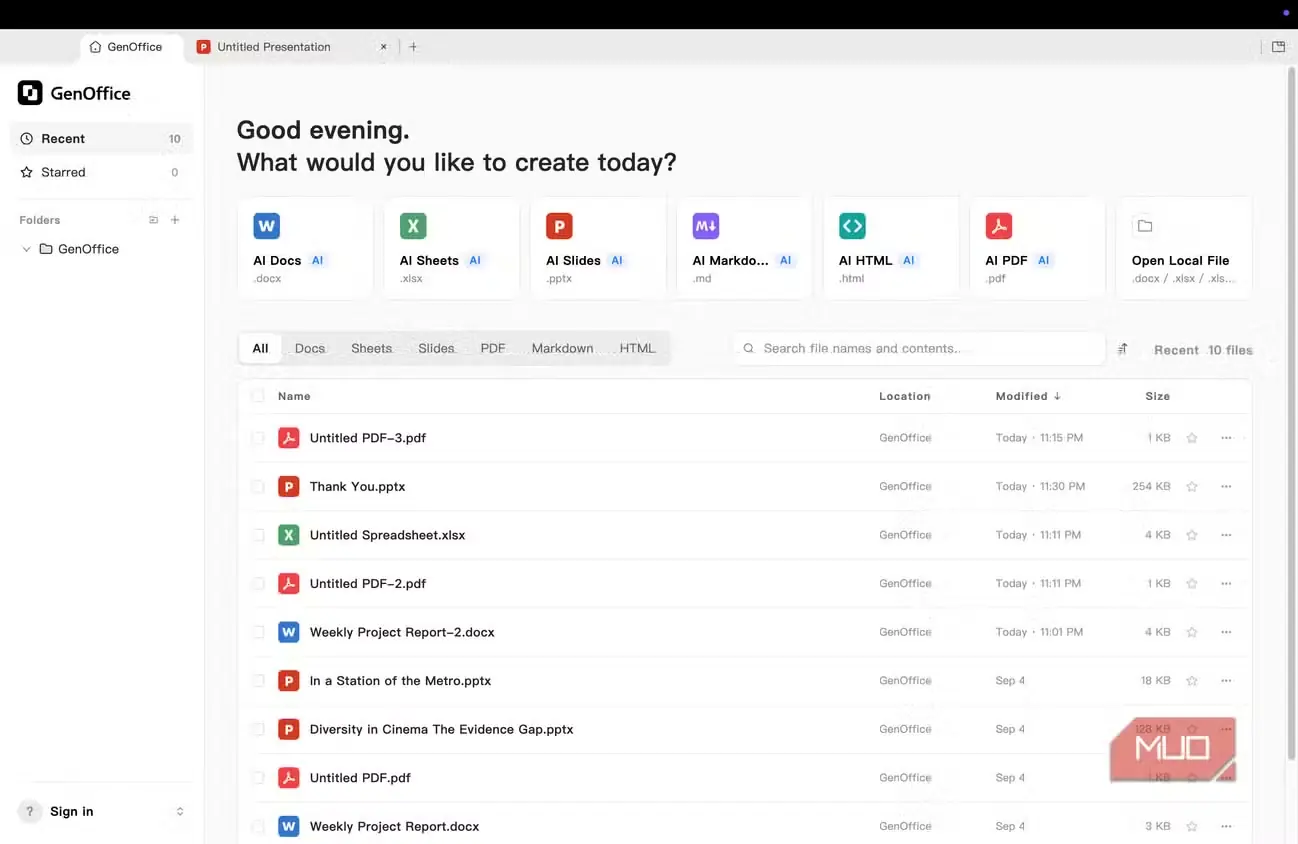Open the AI Sheets .xlsx creator card
Image resolution: width=1298 pixels, height=844 pixels.
[x=451, y=248]
